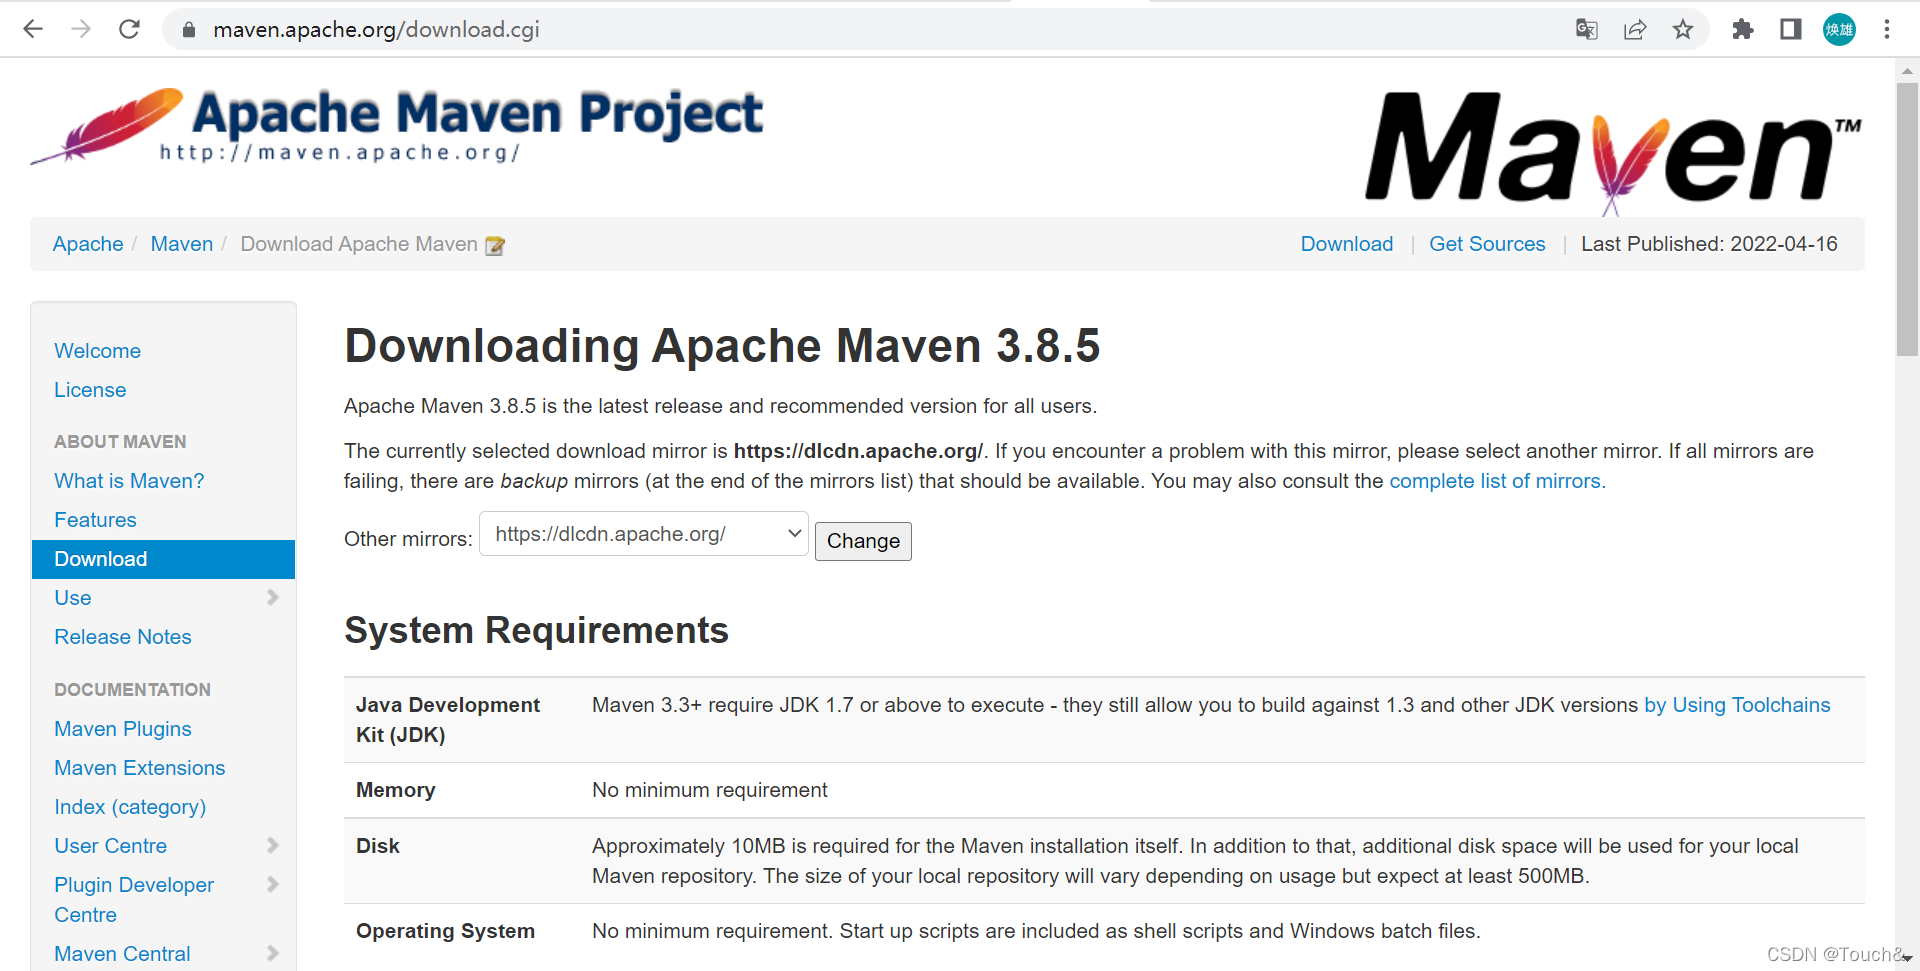This screenshot has height=971, width=1920.
Task: Click the 'Disk' row label
Action: pos(377,846)
